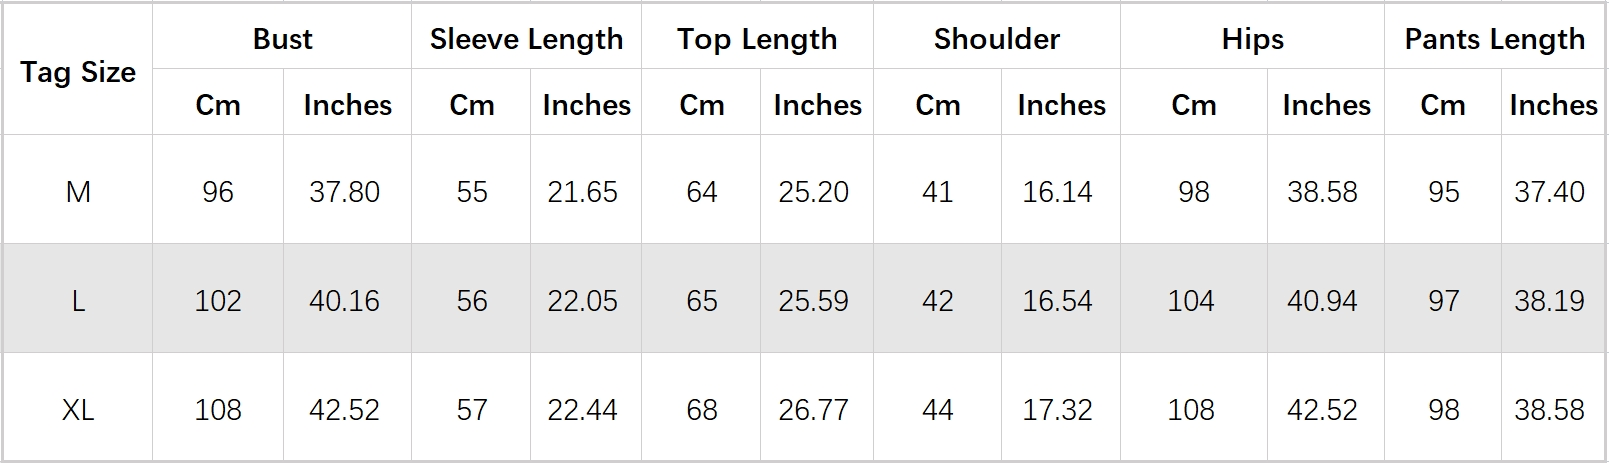
Task: Select XL top length 26.77 cell
Action: point(813,409)
